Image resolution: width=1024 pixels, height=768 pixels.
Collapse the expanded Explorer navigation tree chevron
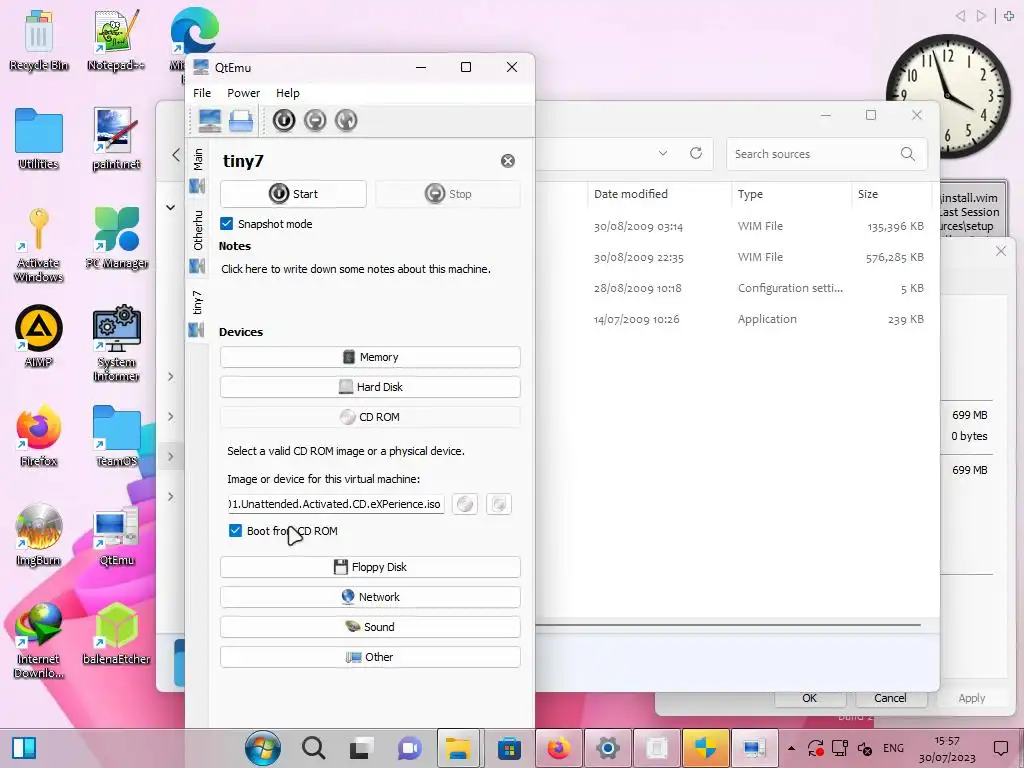[170, 208]
